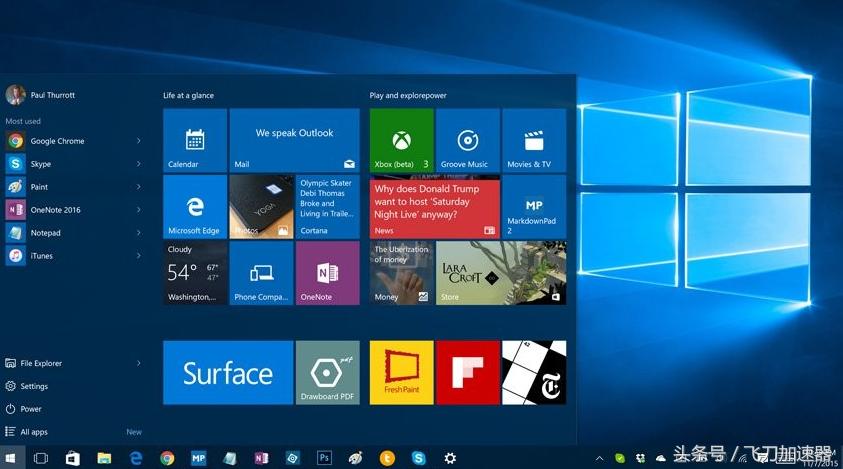Open the Fresh Paint tile
Screen dimensions: 843x469
401,372
